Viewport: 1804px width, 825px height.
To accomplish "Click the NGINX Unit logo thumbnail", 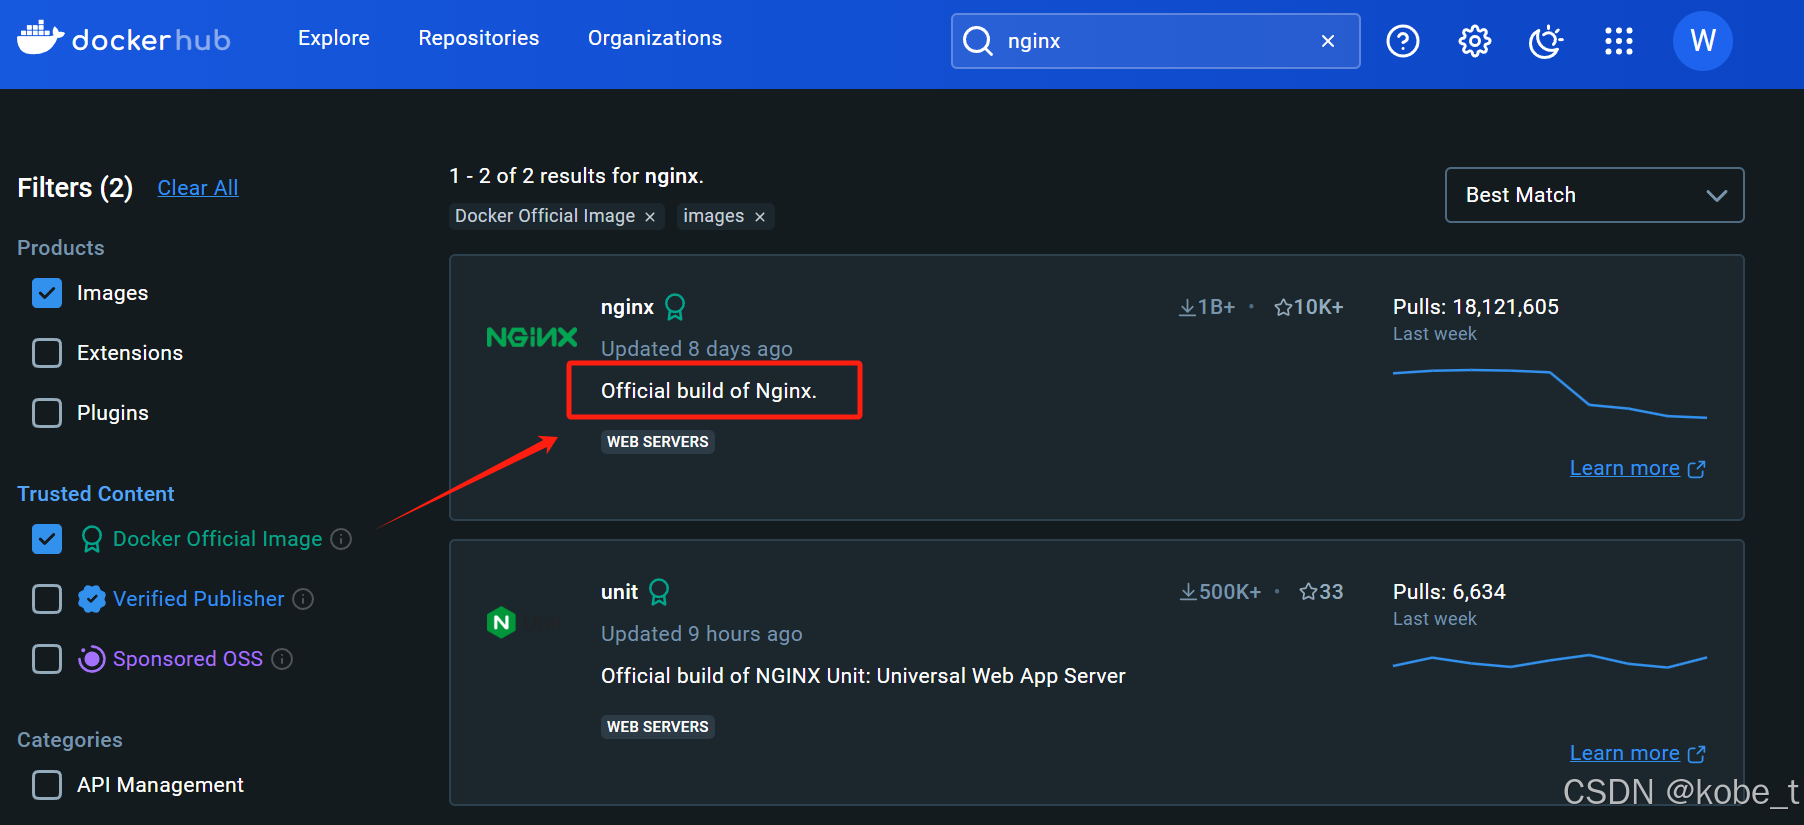I will tap(501, 623).
